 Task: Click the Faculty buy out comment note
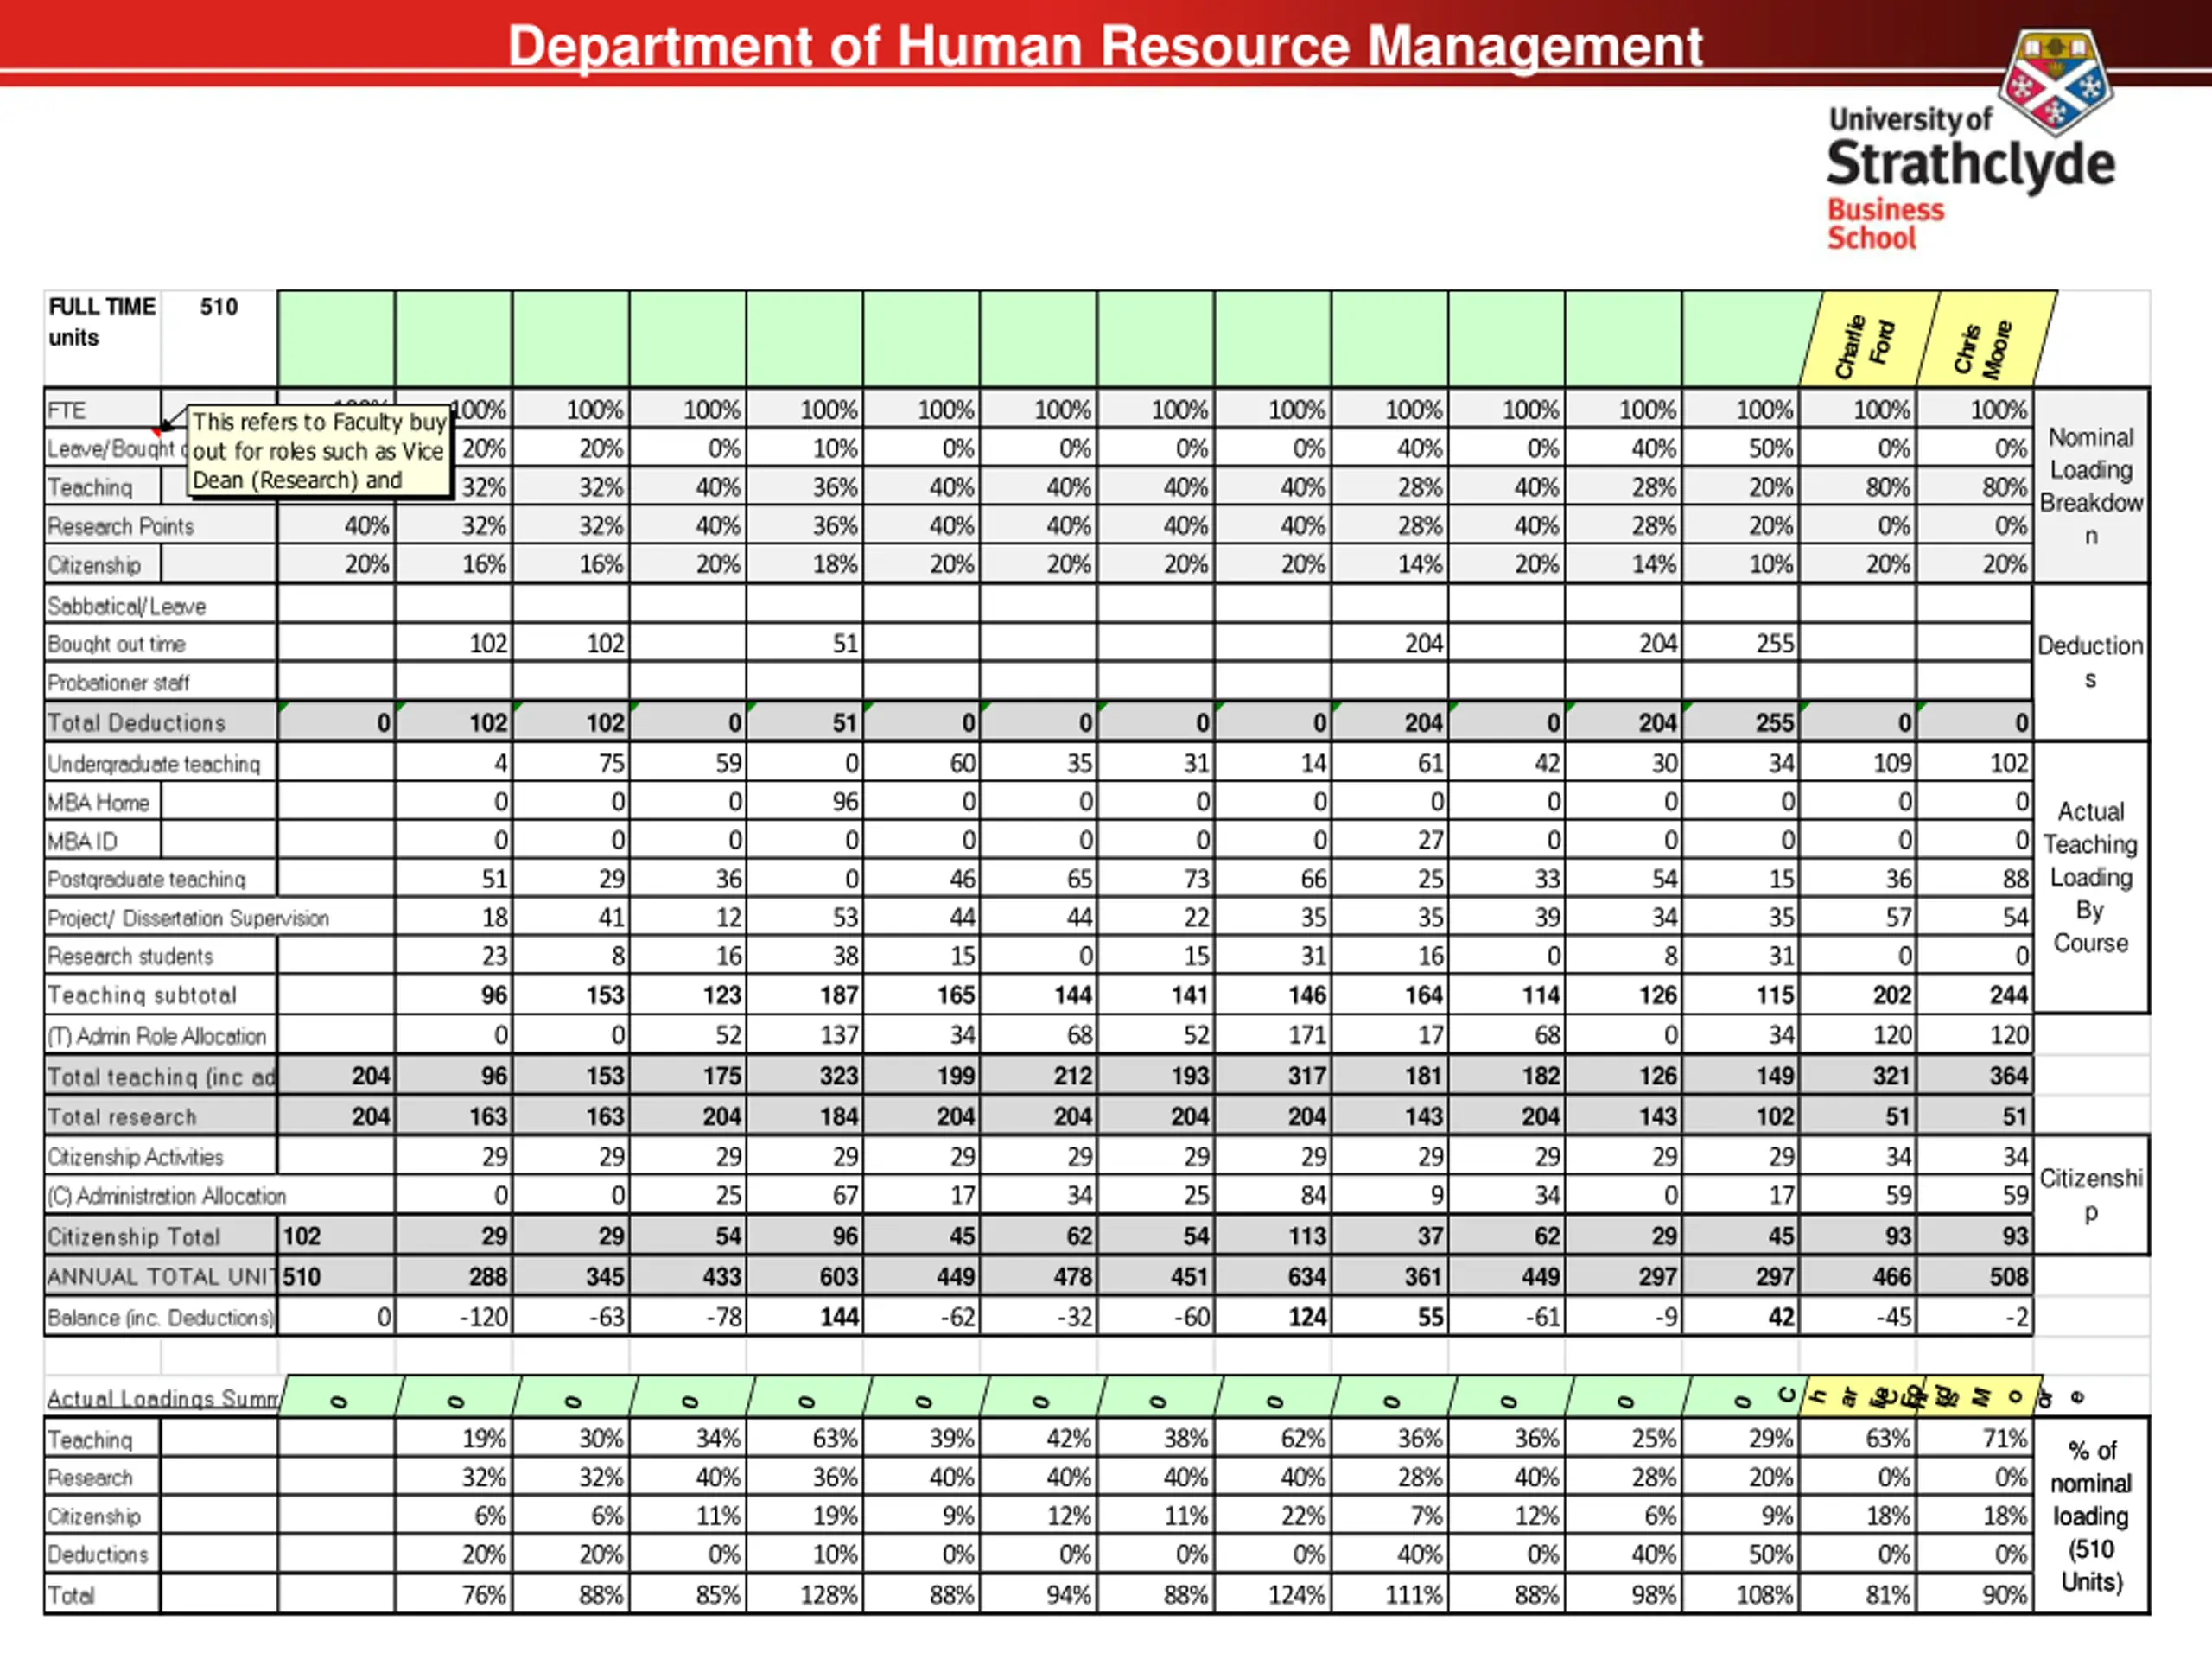pyautogui.click(x=319, y=451)
